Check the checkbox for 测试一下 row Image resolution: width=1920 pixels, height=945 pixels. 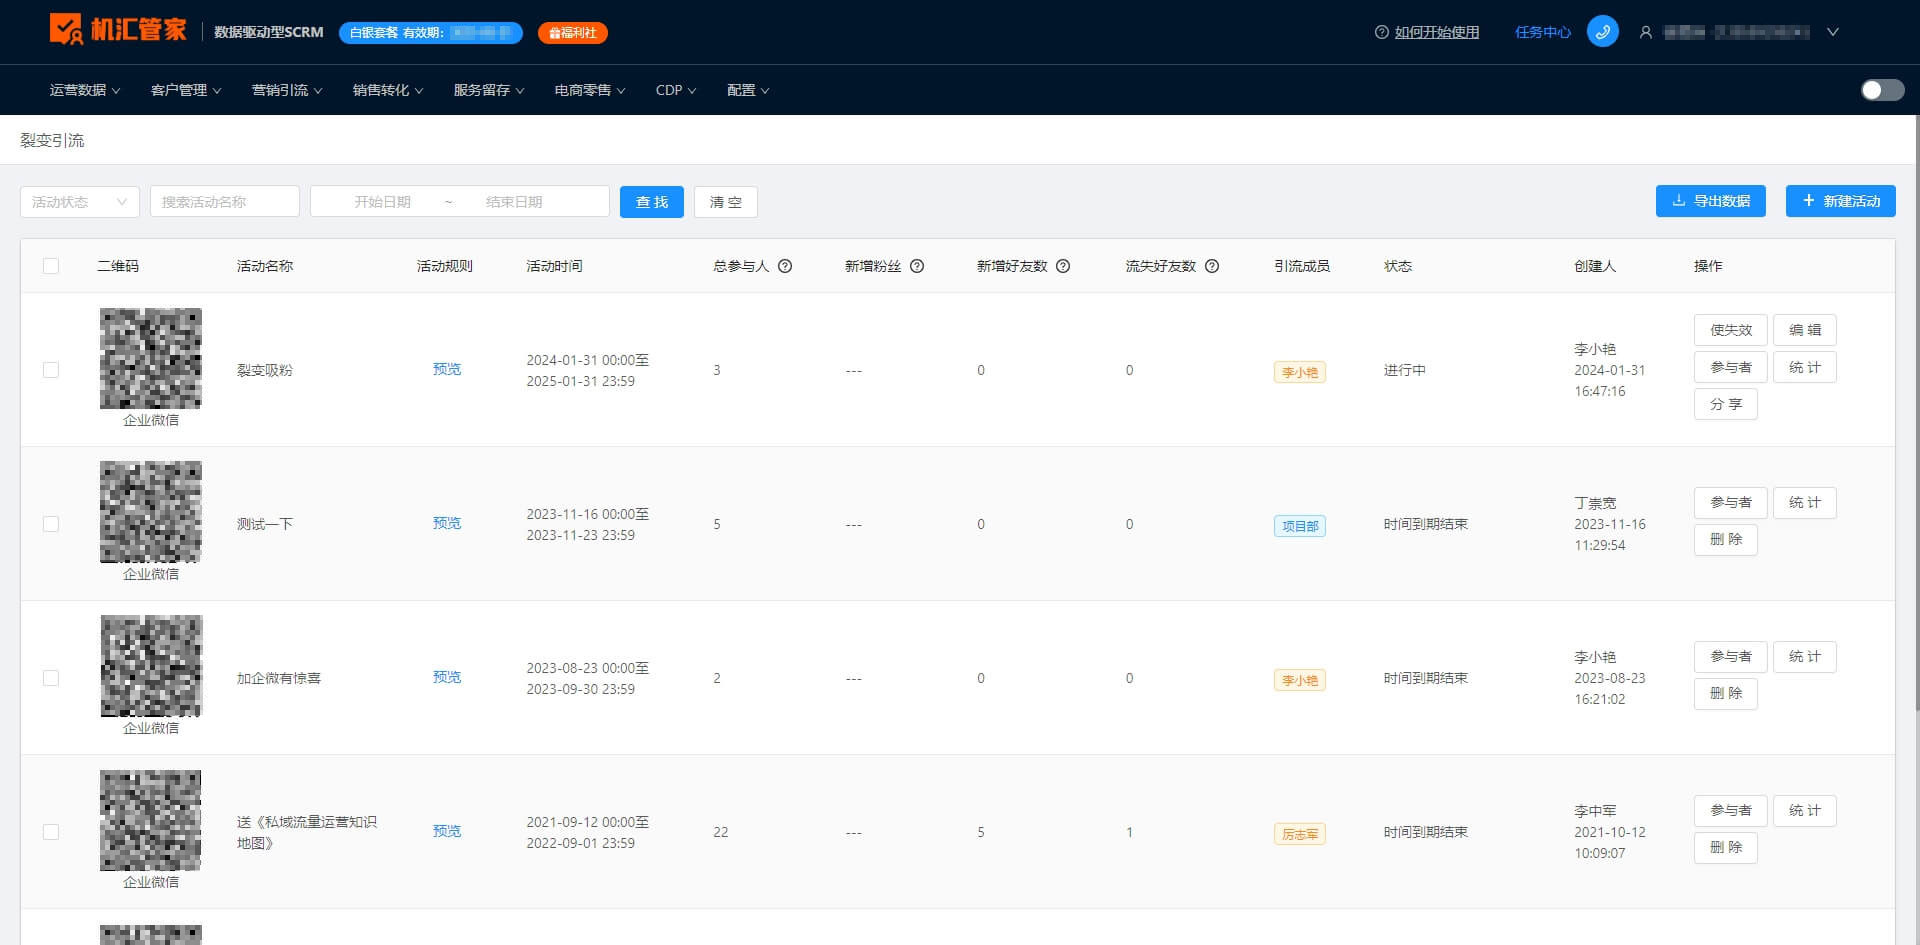click(51, 524)
